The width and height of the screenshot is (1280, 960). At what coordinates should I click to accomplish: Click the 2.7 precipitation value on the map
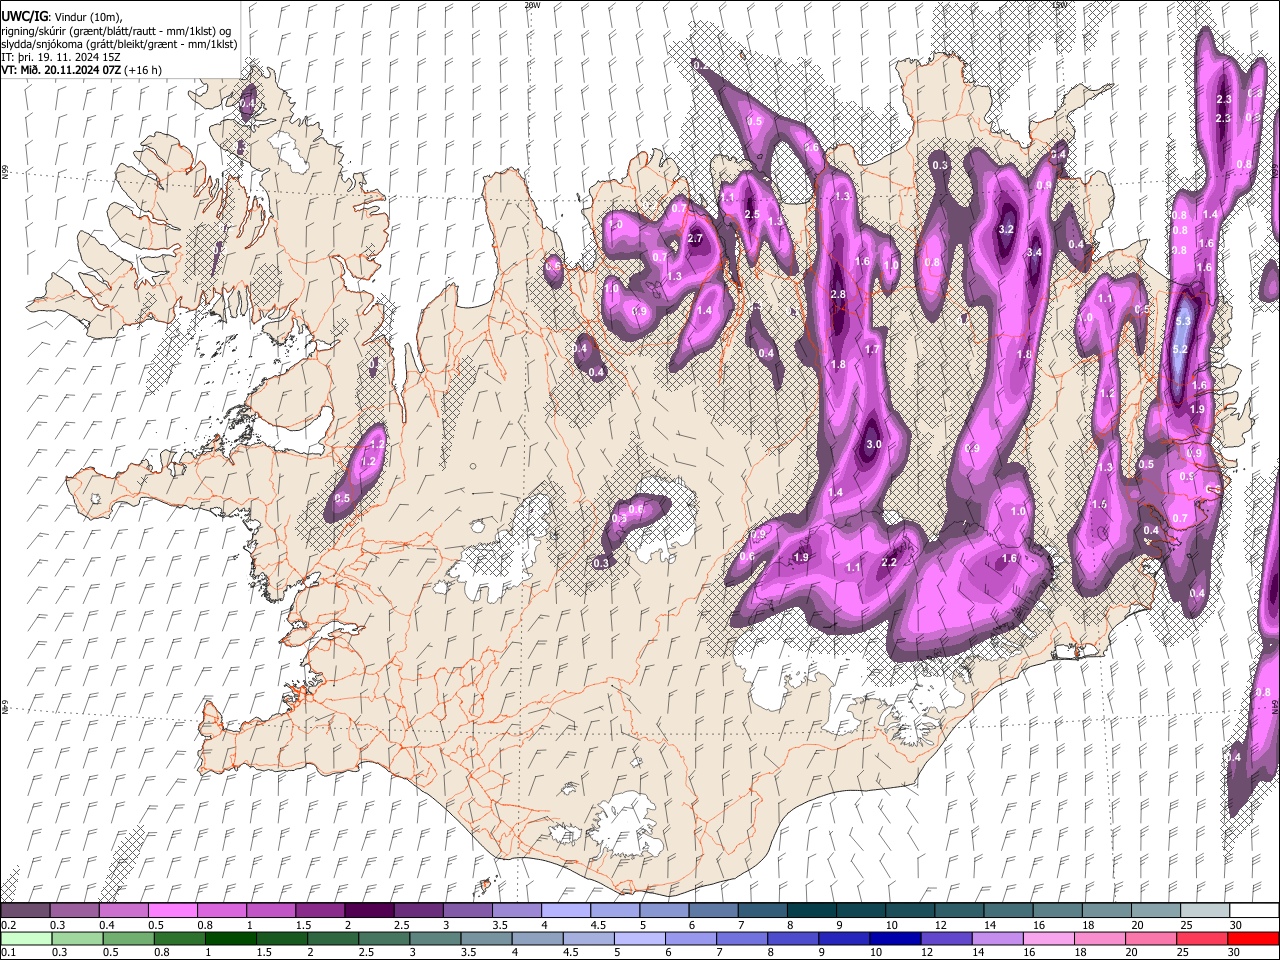696,239
